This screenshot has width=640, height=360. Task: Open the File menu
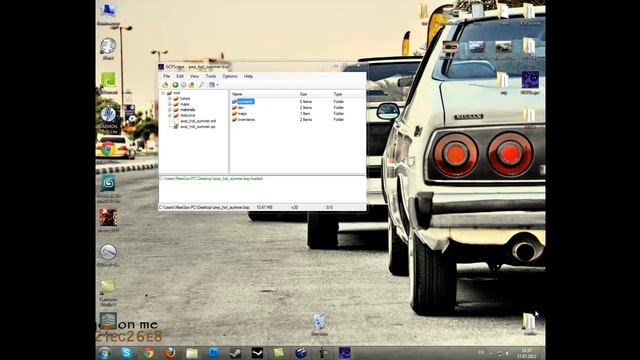pos(167,76)
